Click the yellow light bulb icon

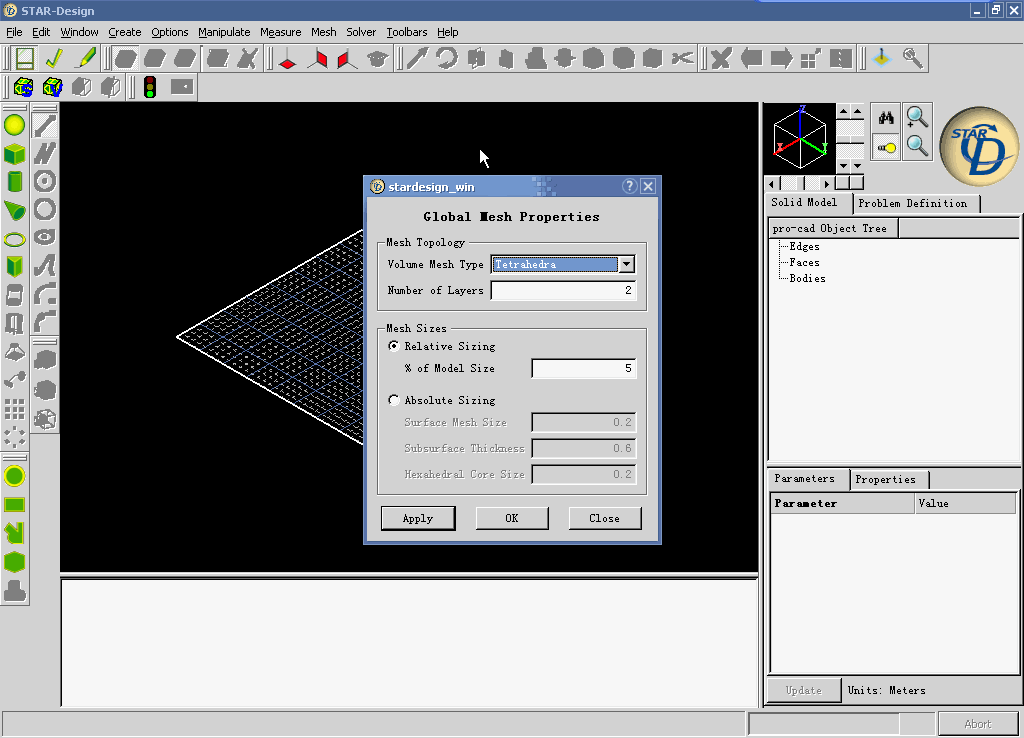[x=886, y=147]
